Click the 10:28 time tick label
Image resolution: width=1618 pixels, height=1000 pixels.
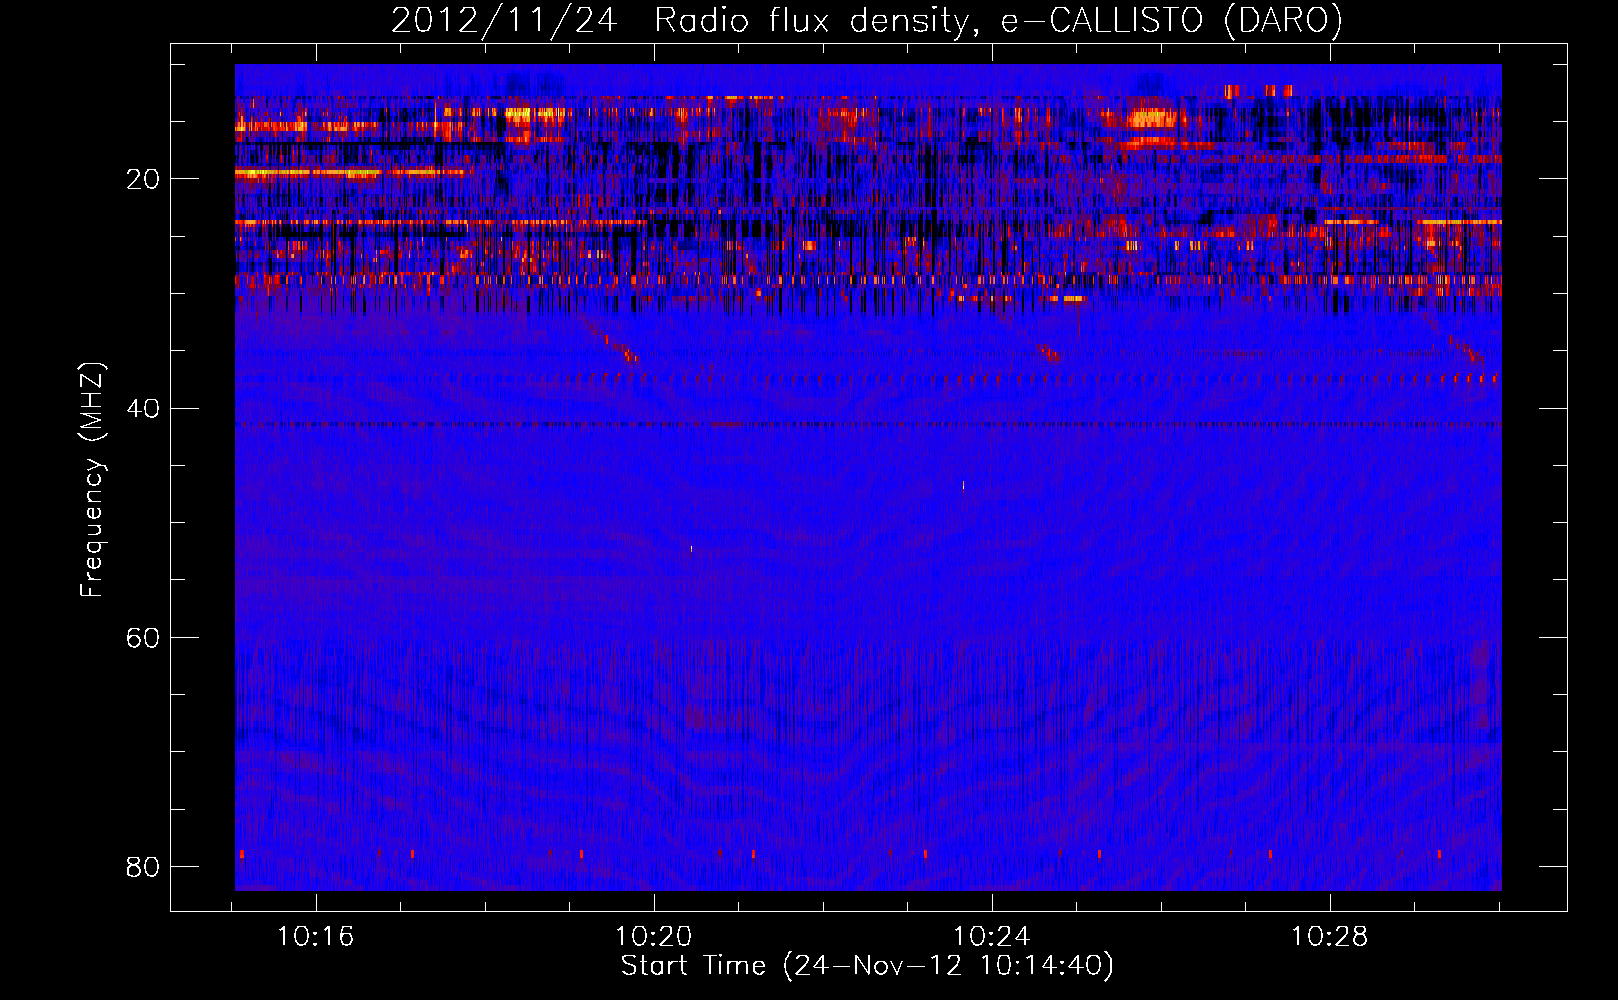pyautogui.click(x=1329, y=937)
